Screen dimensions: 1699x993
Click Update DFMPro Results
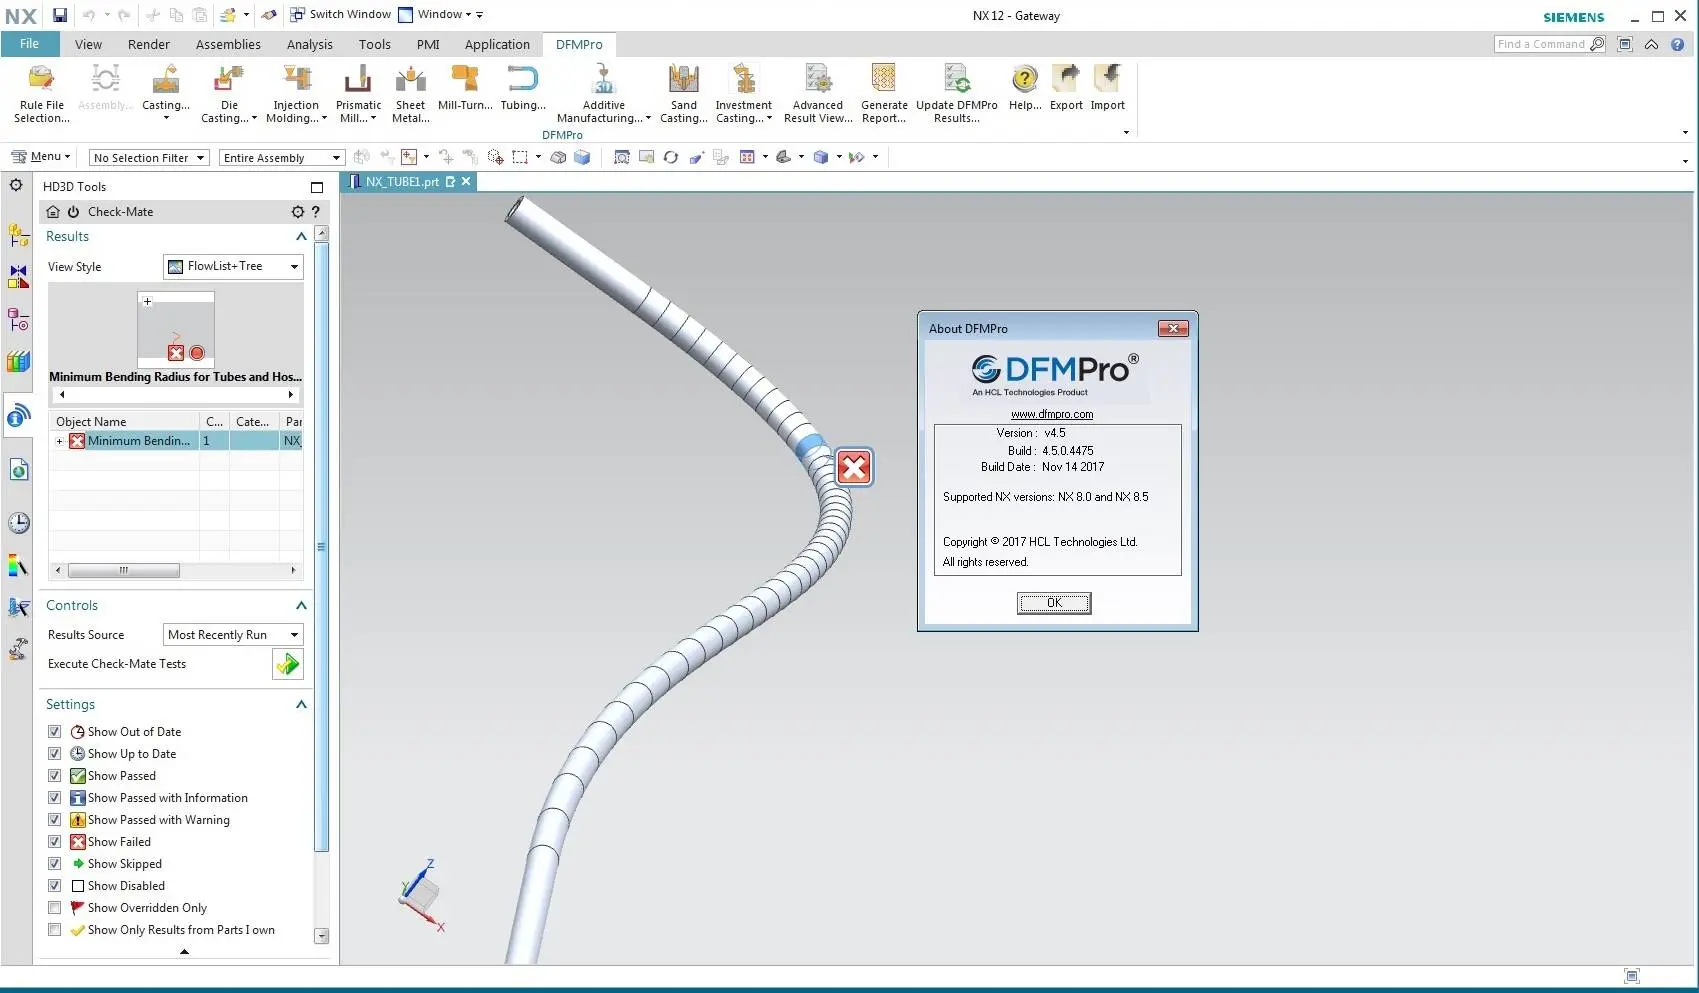956,93
